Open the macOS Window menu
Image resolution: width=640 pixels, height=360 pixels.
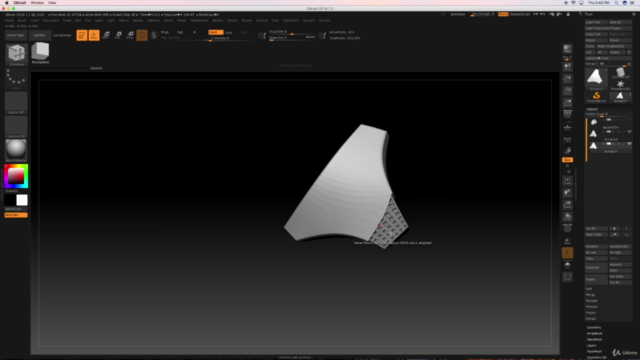point(37,3)
